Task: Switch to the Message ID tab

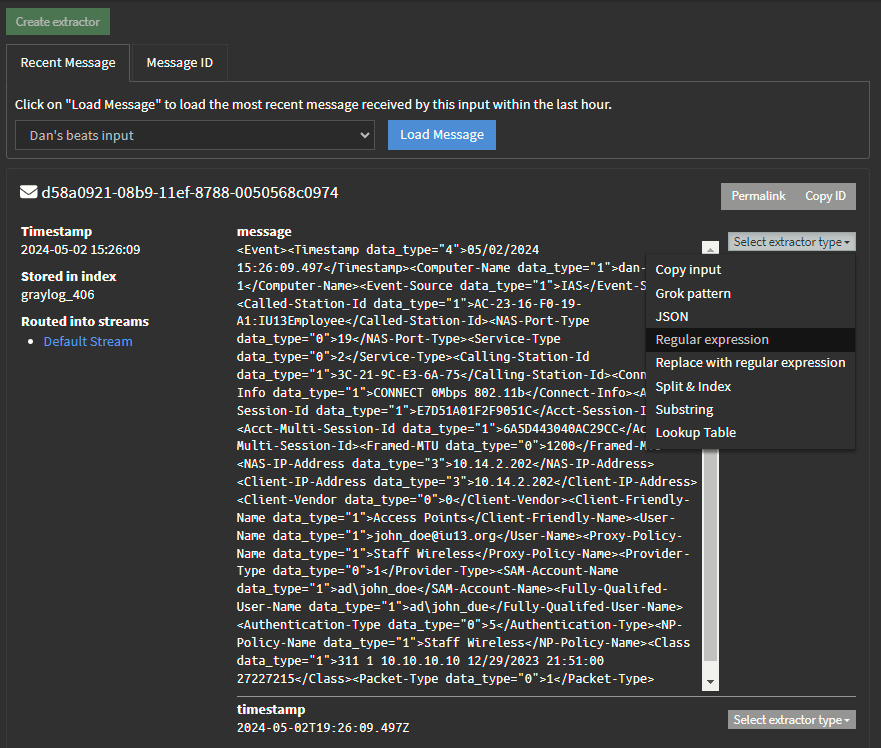Action: tap(179, 62)
